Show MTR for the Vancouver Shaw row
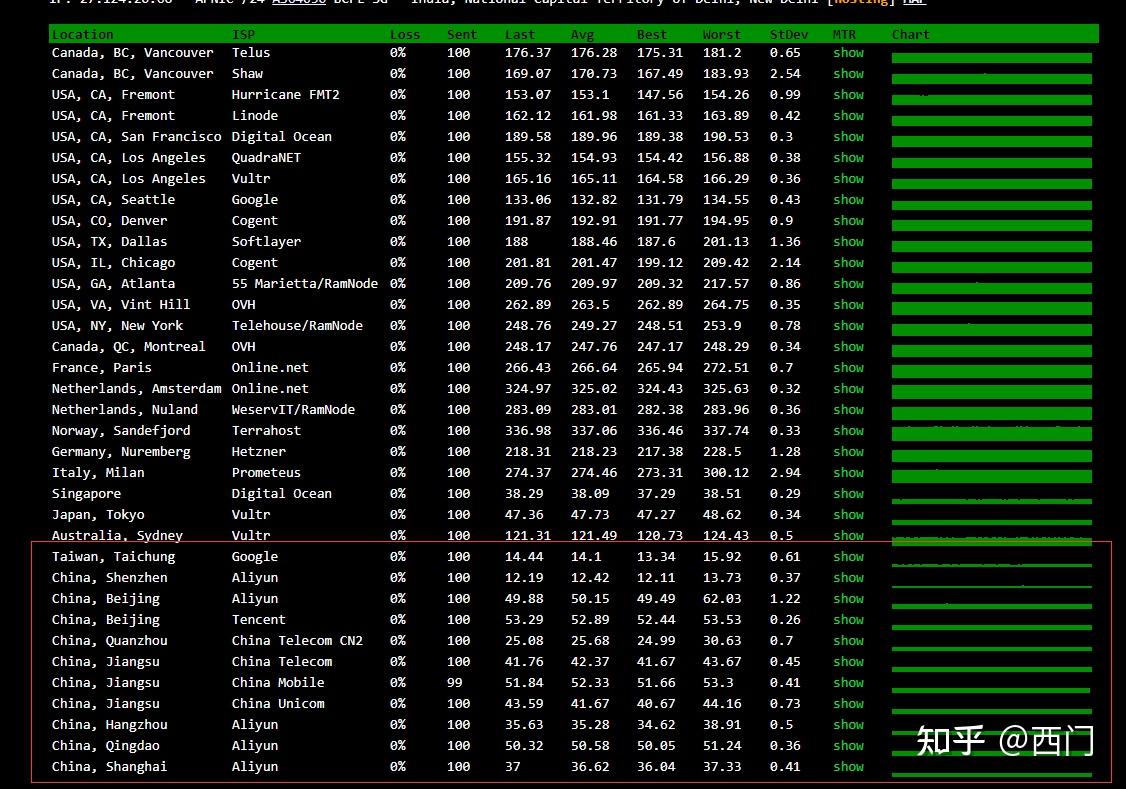Image resolution: width=1126 pixels, height=789 pixels. click(x=848, y=74)
